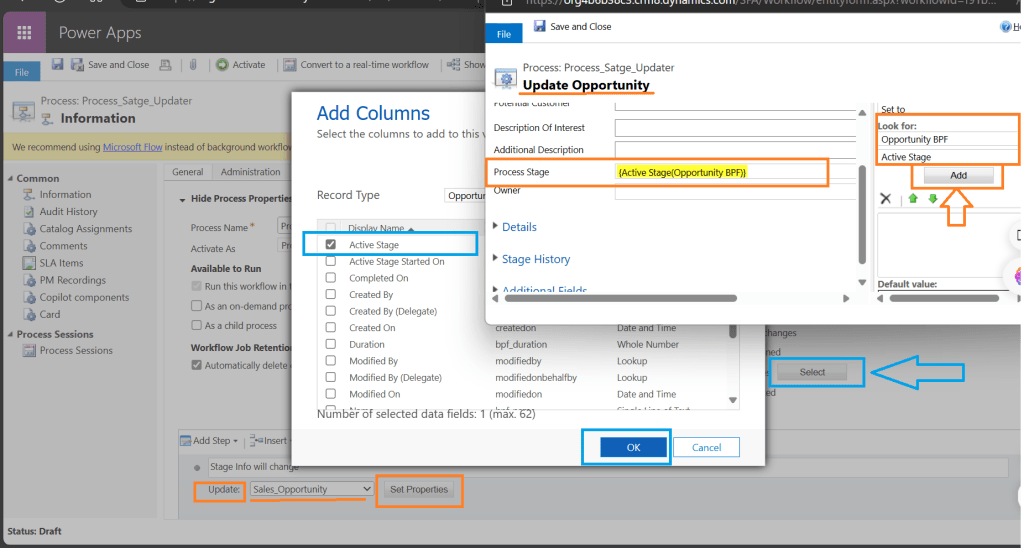The height and width of the screenshot is (555, 1024).
Task: Open the Microsoft Flow link
Action: [133, 147]
